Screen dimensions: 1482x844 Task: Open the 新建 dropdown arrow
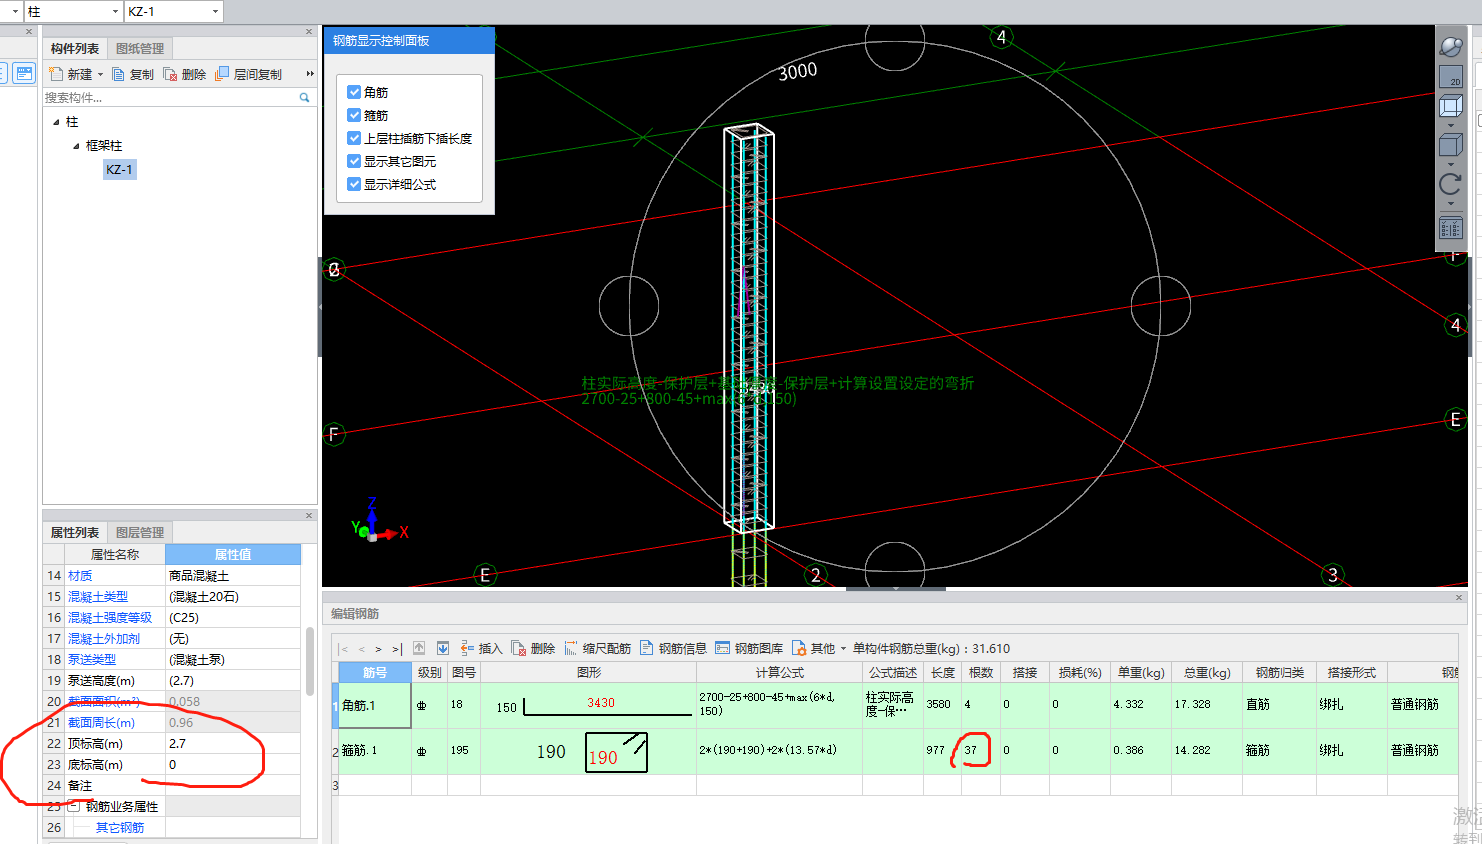pyautogui.click(x=100, y=74)
